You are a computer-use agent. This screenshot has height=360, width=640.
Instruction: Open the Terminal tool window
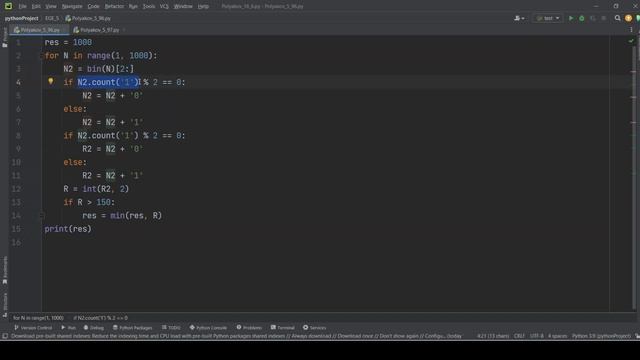(282, 327)
